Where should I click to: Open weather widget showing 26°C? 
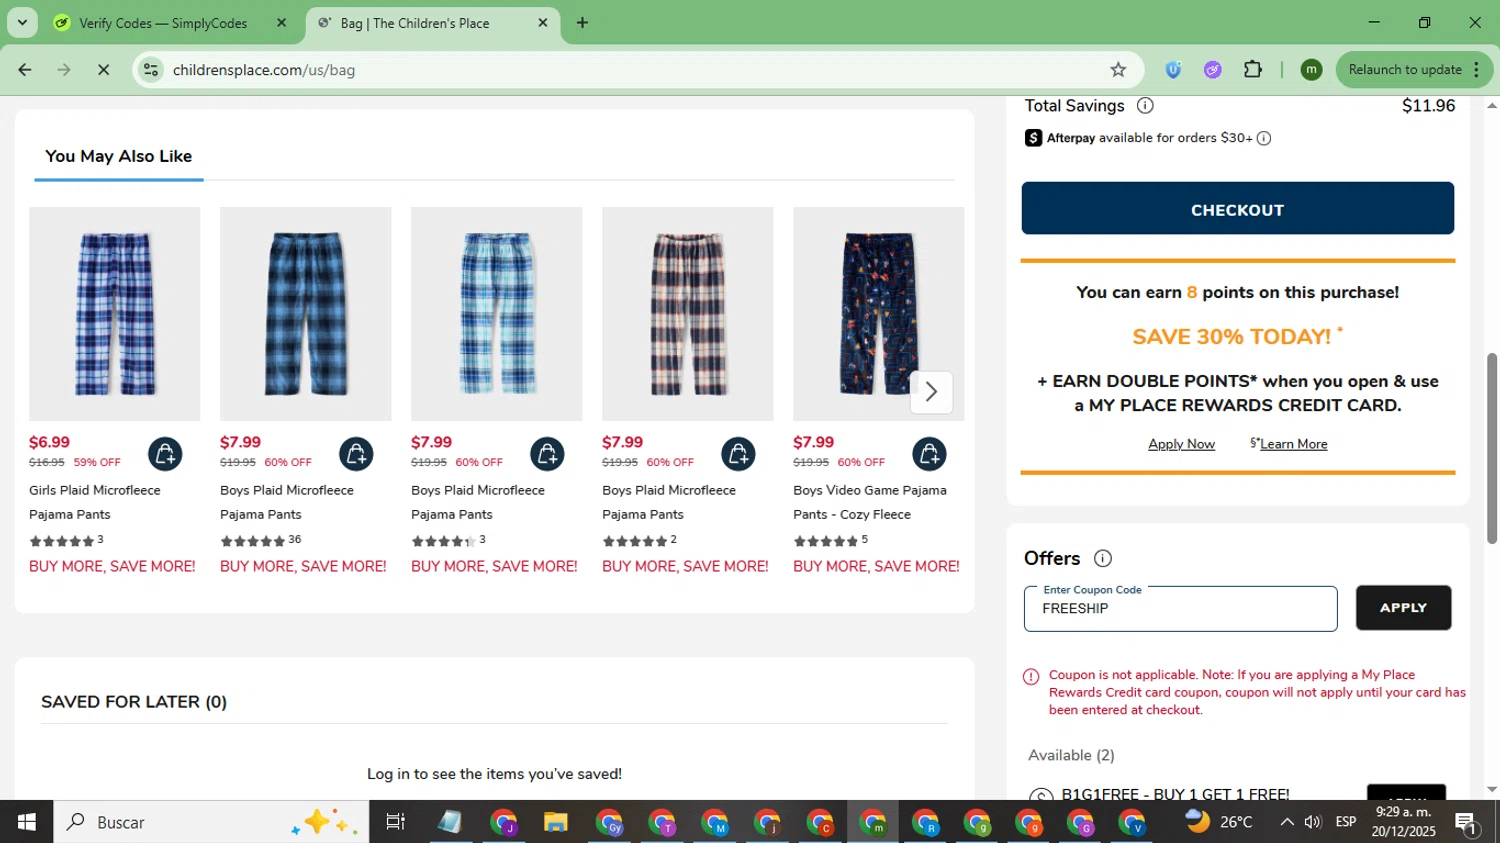coord(1219,822)
